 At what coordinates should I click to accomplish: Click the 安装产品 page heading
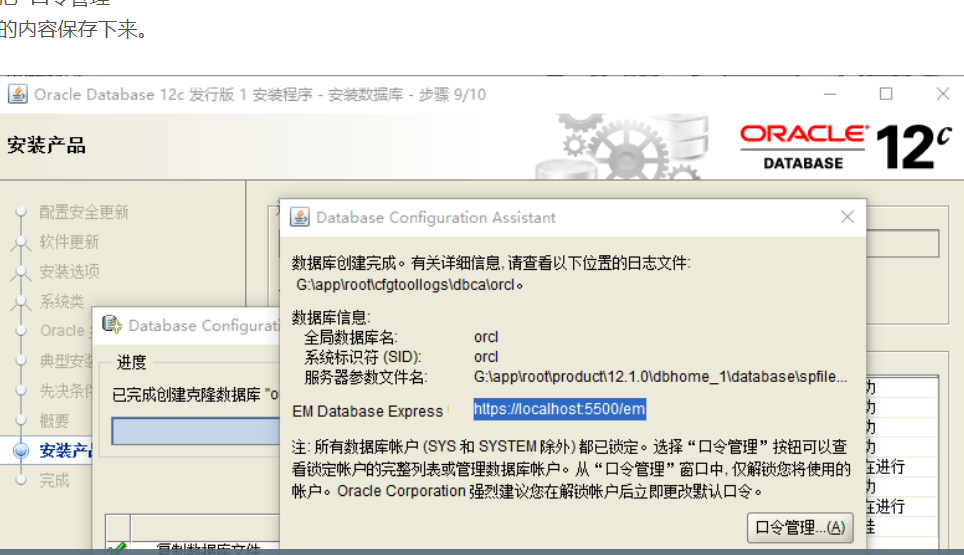pos(47,146)
